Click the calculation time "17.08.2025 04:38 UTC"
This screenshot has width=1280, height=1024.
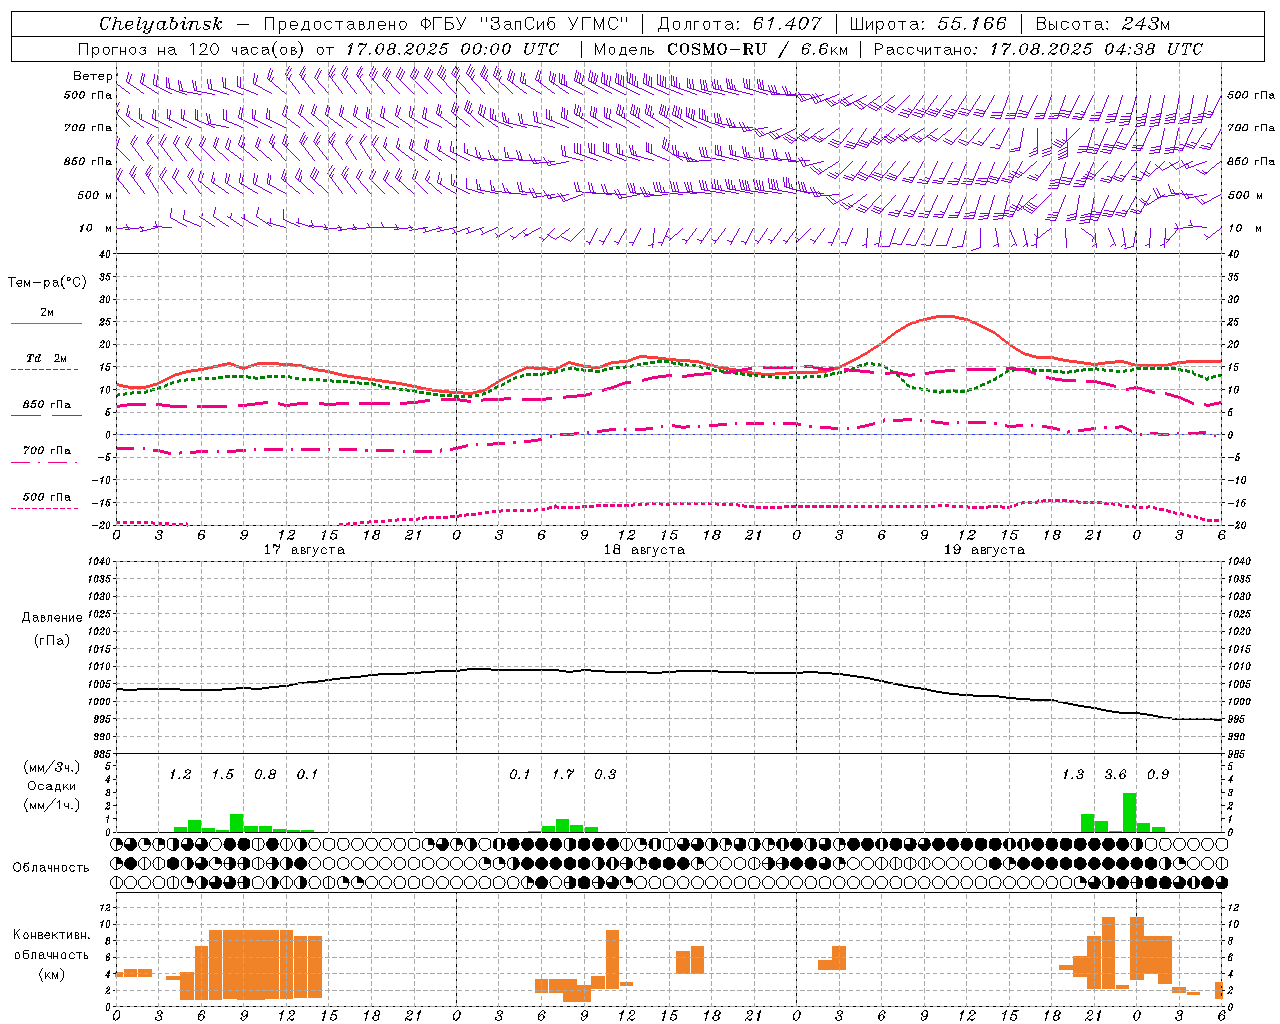click(x=1096, y=49)
